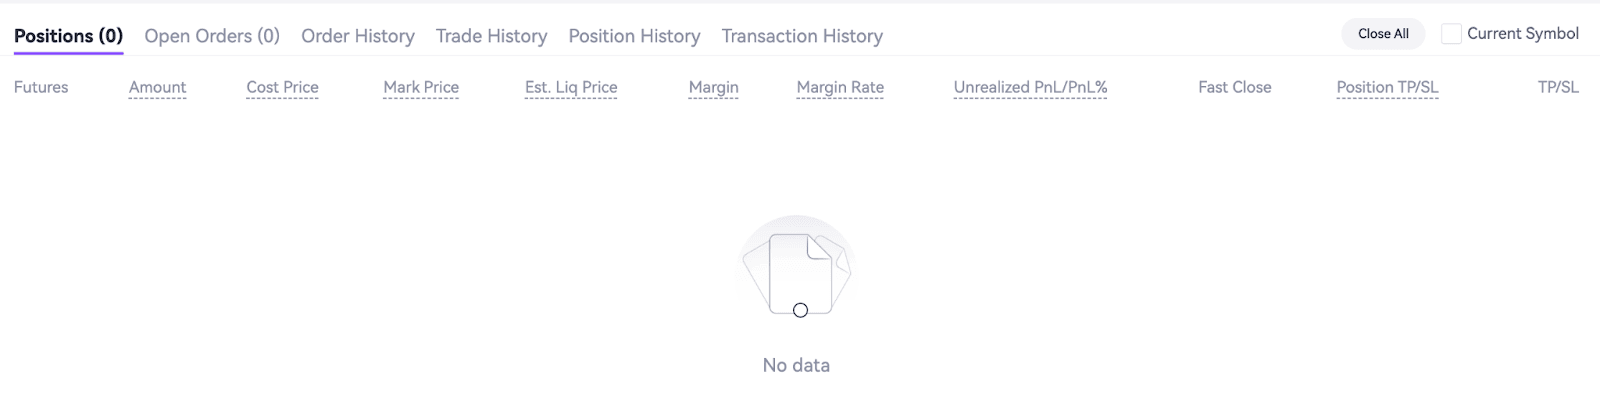
Task: Go to the Order History tab
Action: pyautogui.click(x=358, y=36)
